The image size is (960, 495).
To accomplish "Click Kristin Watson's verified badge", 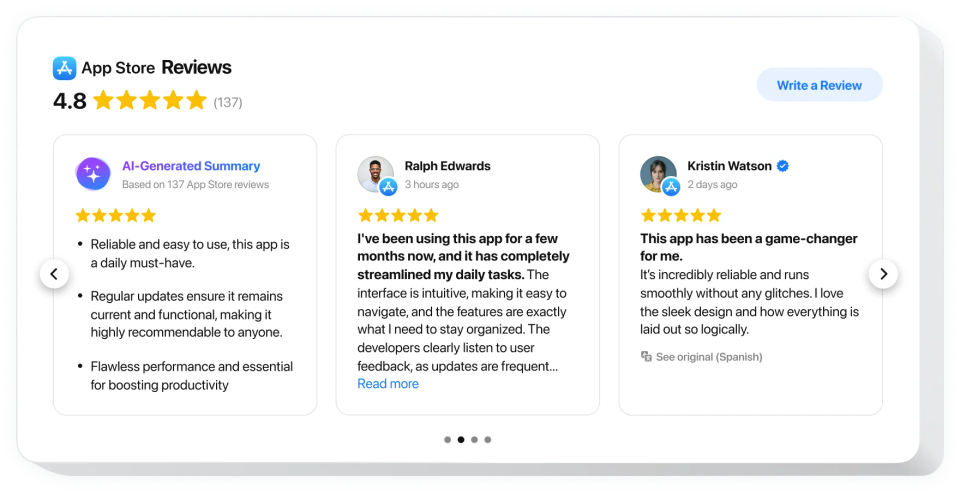I will tap(782, 166).
